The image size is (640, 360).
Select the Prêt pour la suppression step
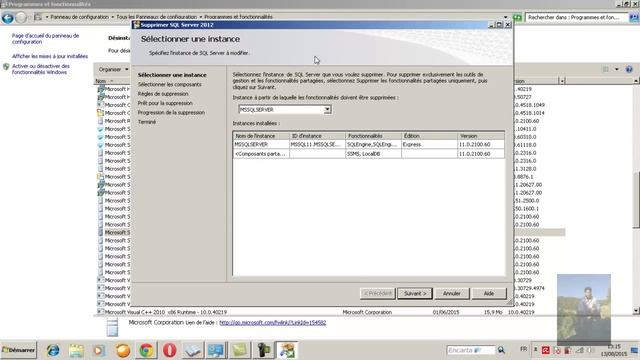coord(165,103)
